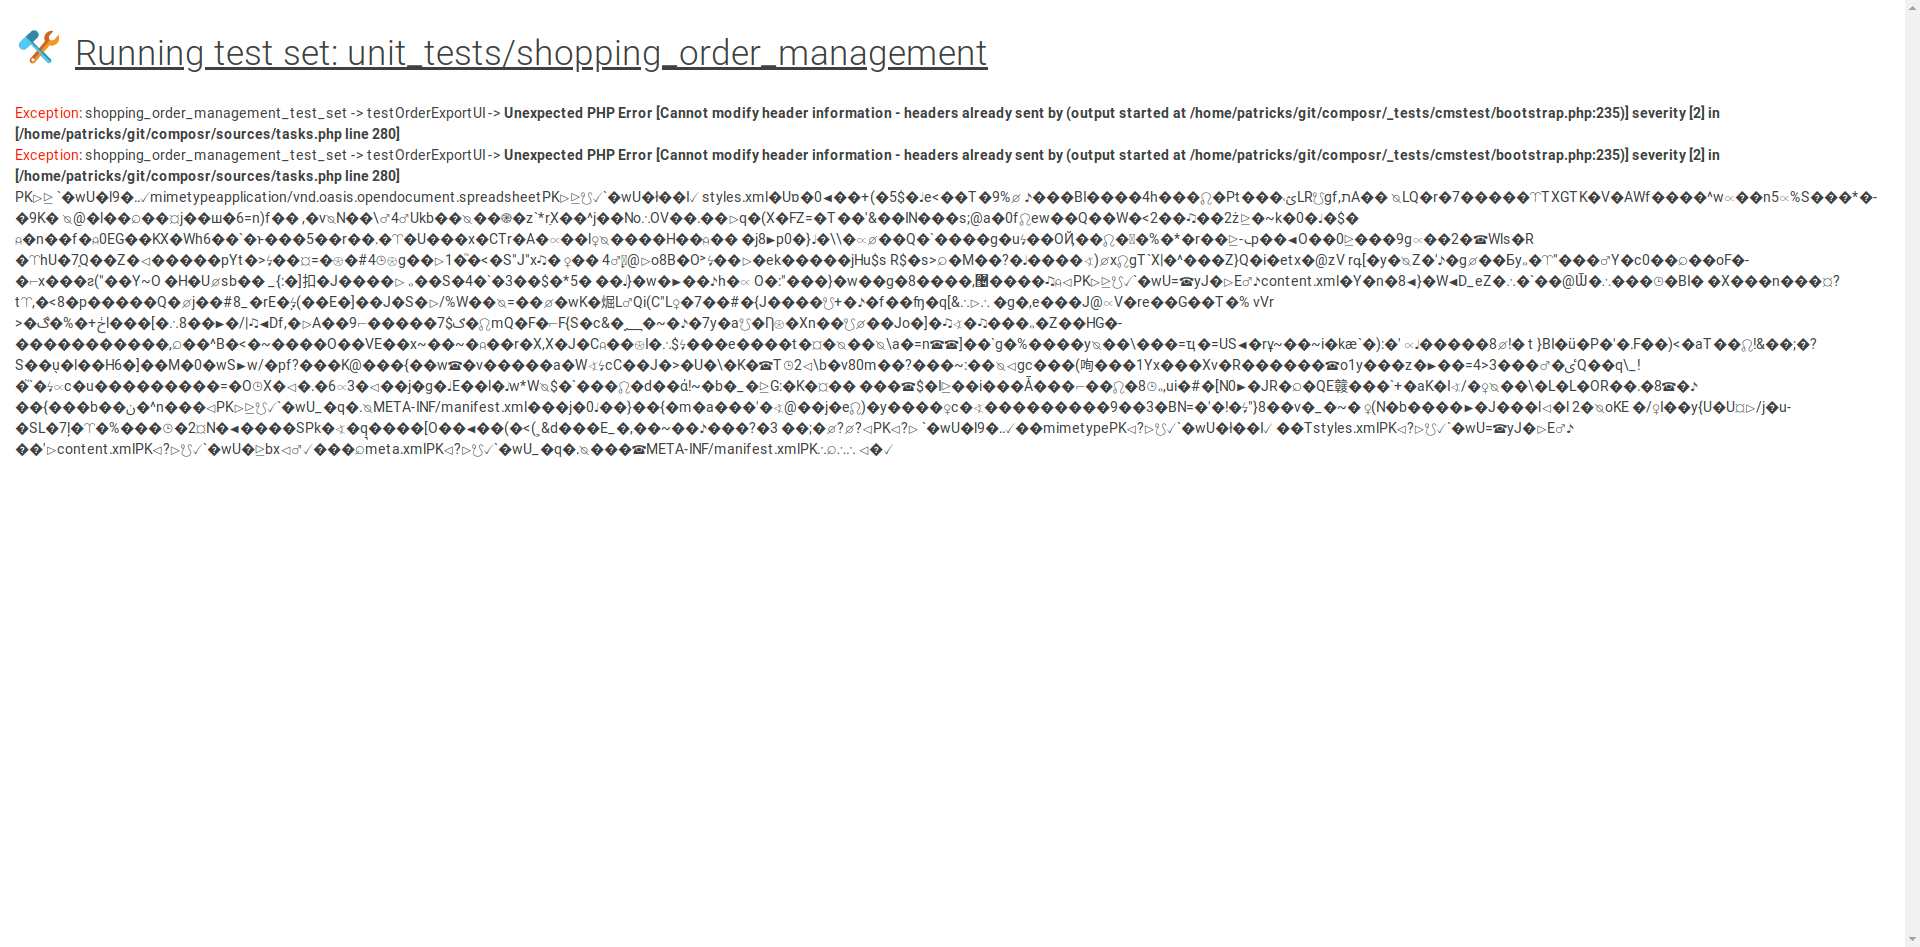Click the first 'severity [2] in' text
Viewport: 1920px width, 947px height.
pos(1675,113)
